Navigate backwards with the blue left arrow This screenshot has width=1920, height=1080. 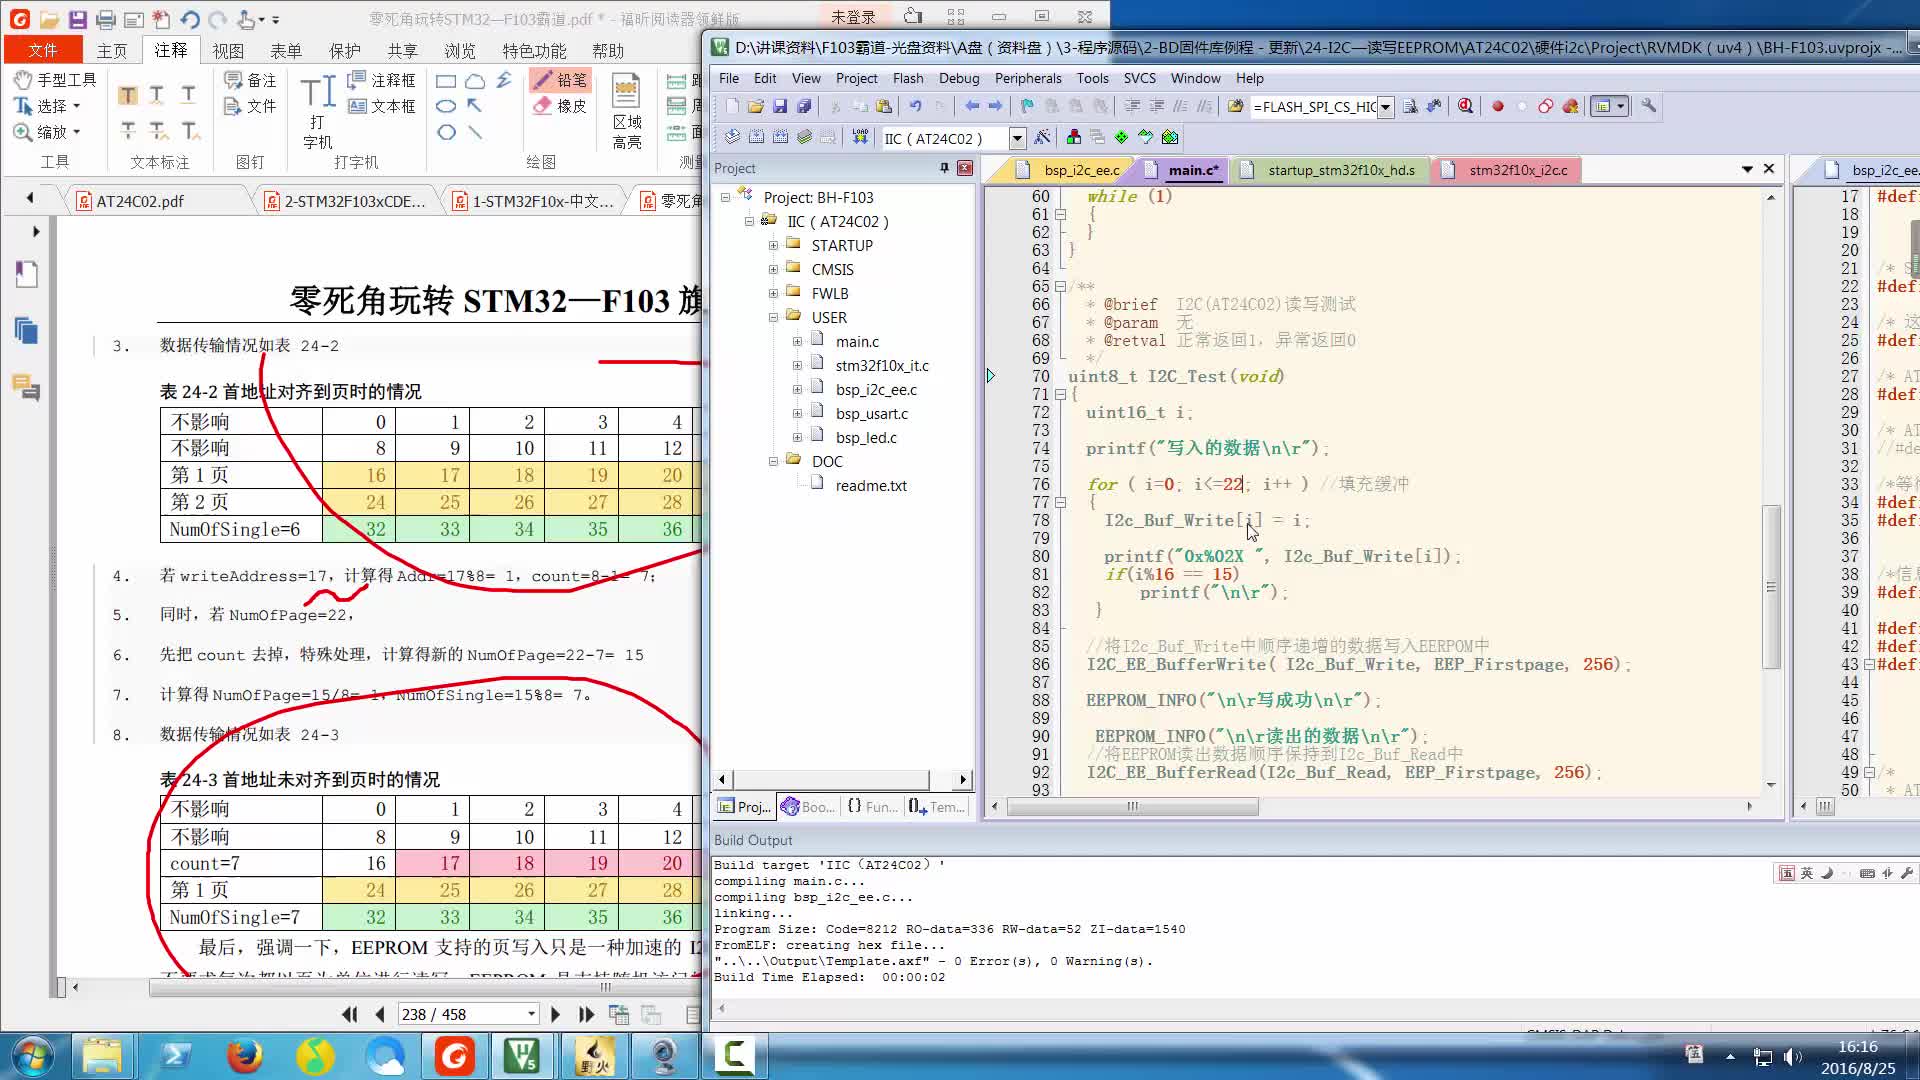[972, 106]
